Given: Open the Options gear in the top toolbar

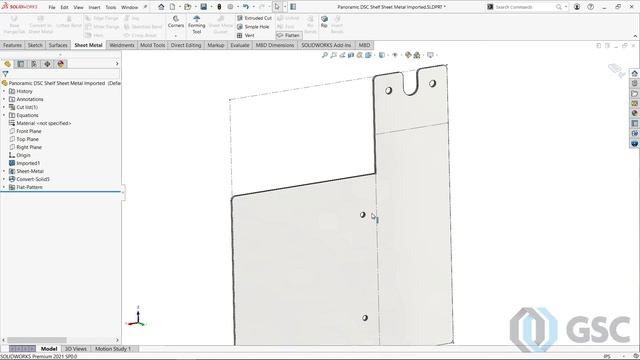Looking at the screenshot, I should pyautogui.click(x=230, y=7).
